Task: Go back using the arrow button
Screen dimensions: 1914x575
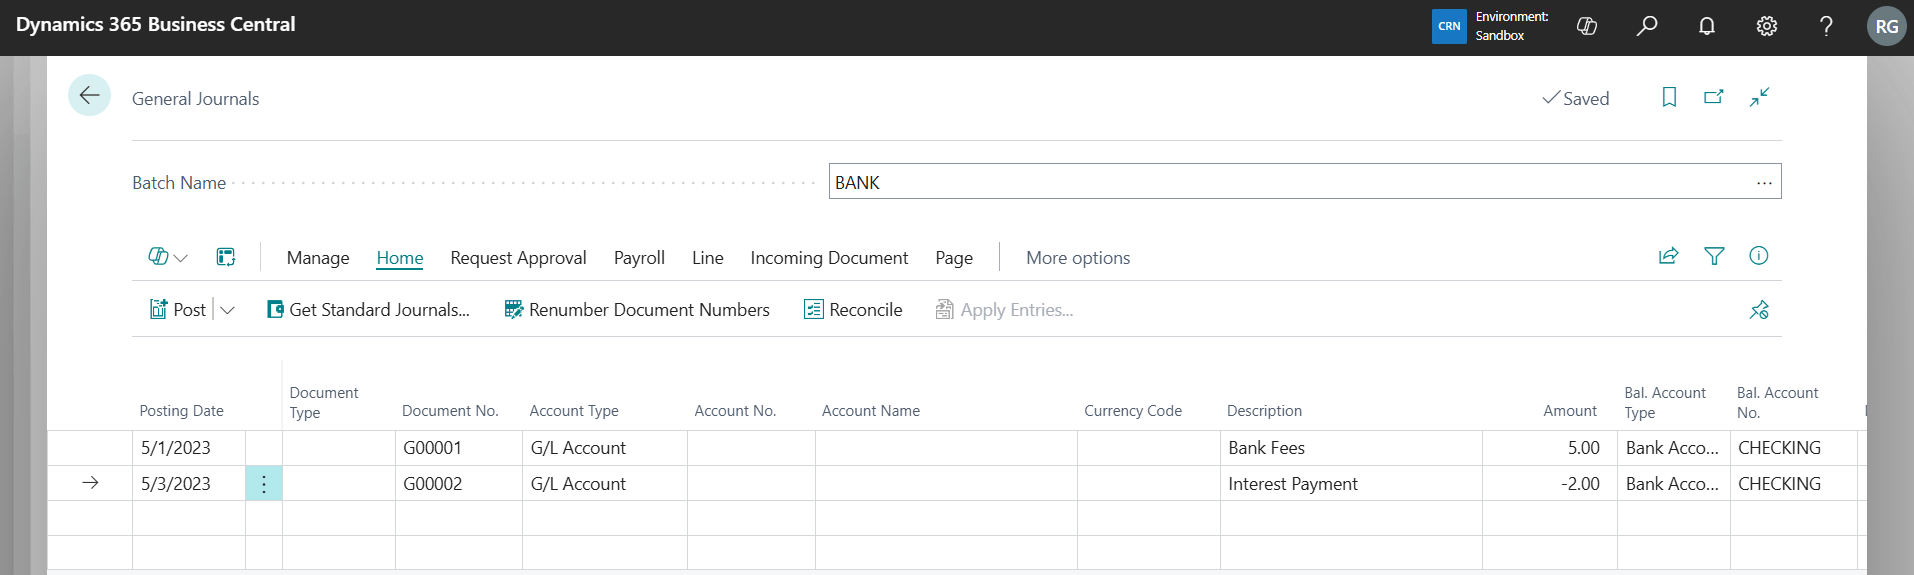Action: click(x=89, y=95)
